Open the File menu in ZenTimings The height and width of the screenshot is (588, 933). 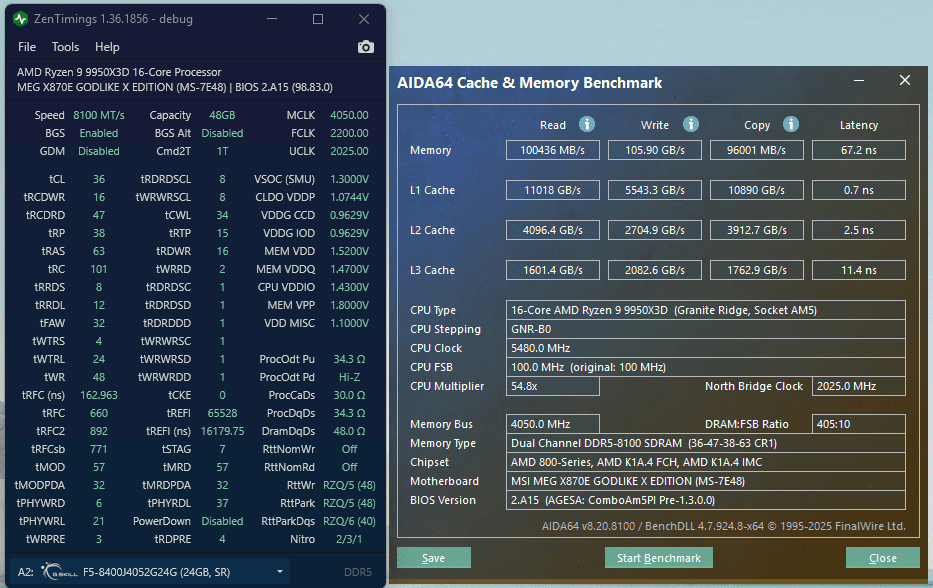27,47
